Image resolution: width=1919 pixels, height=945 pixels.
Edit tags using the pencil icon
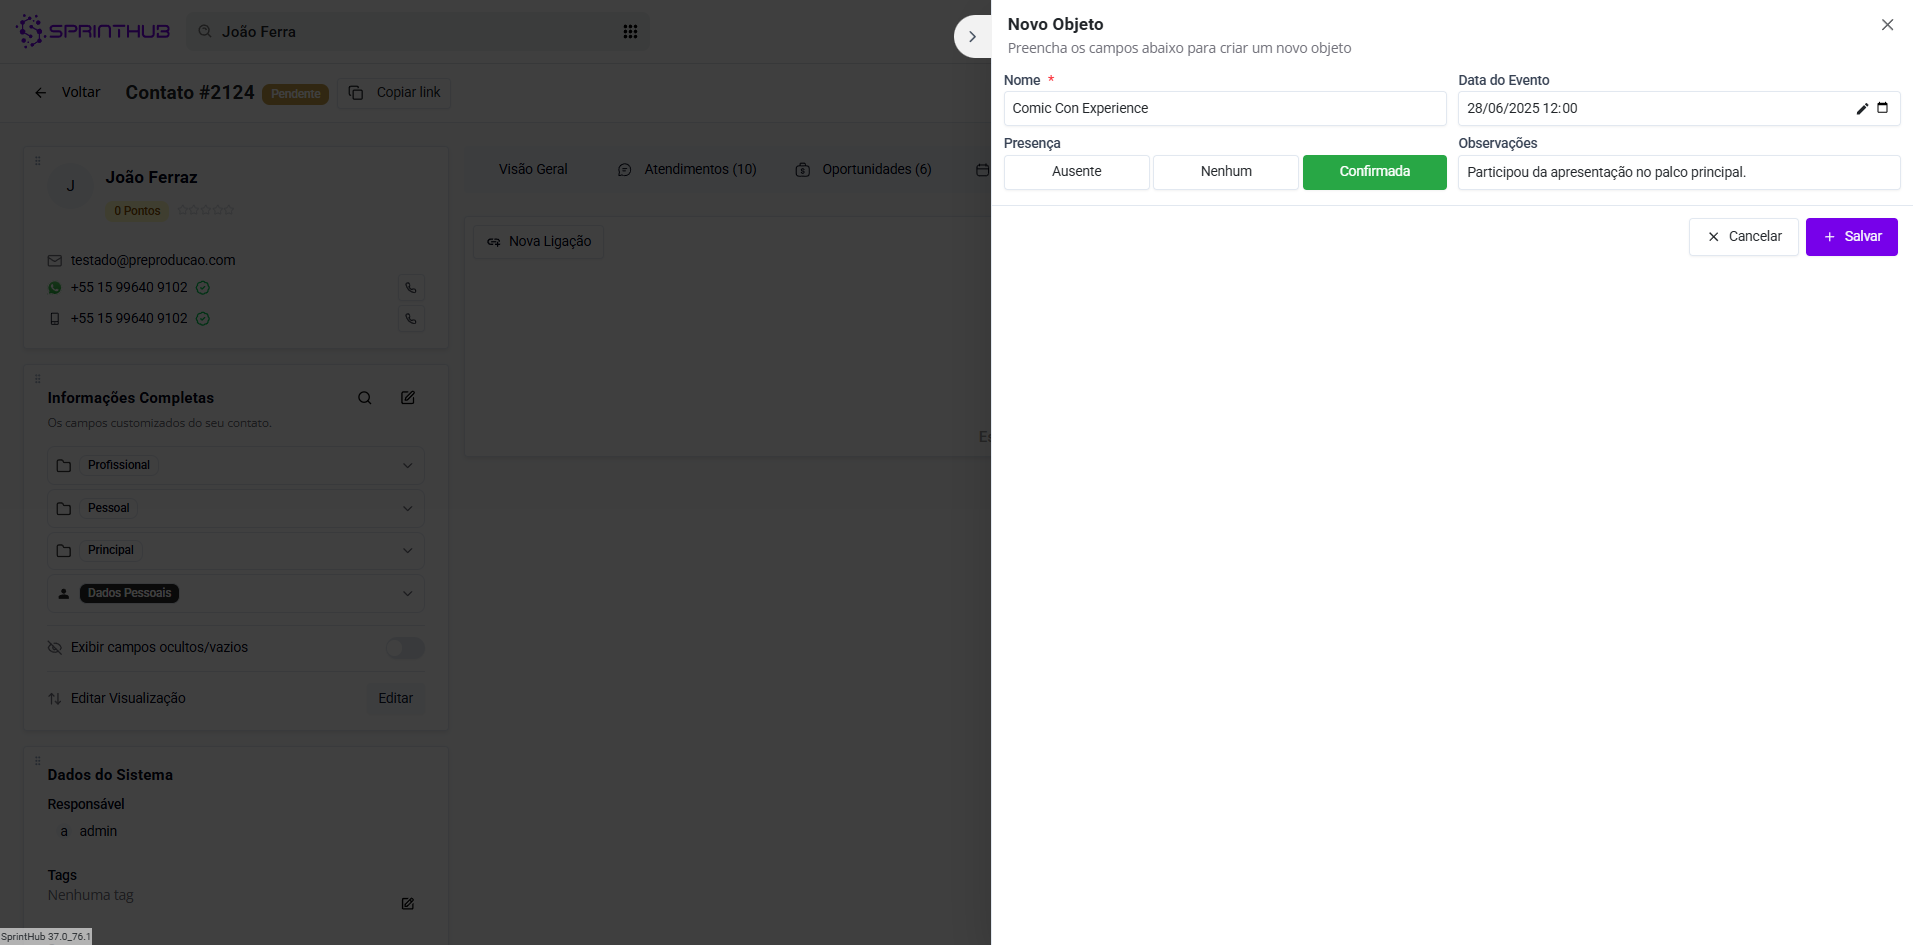tap(408, 904)
